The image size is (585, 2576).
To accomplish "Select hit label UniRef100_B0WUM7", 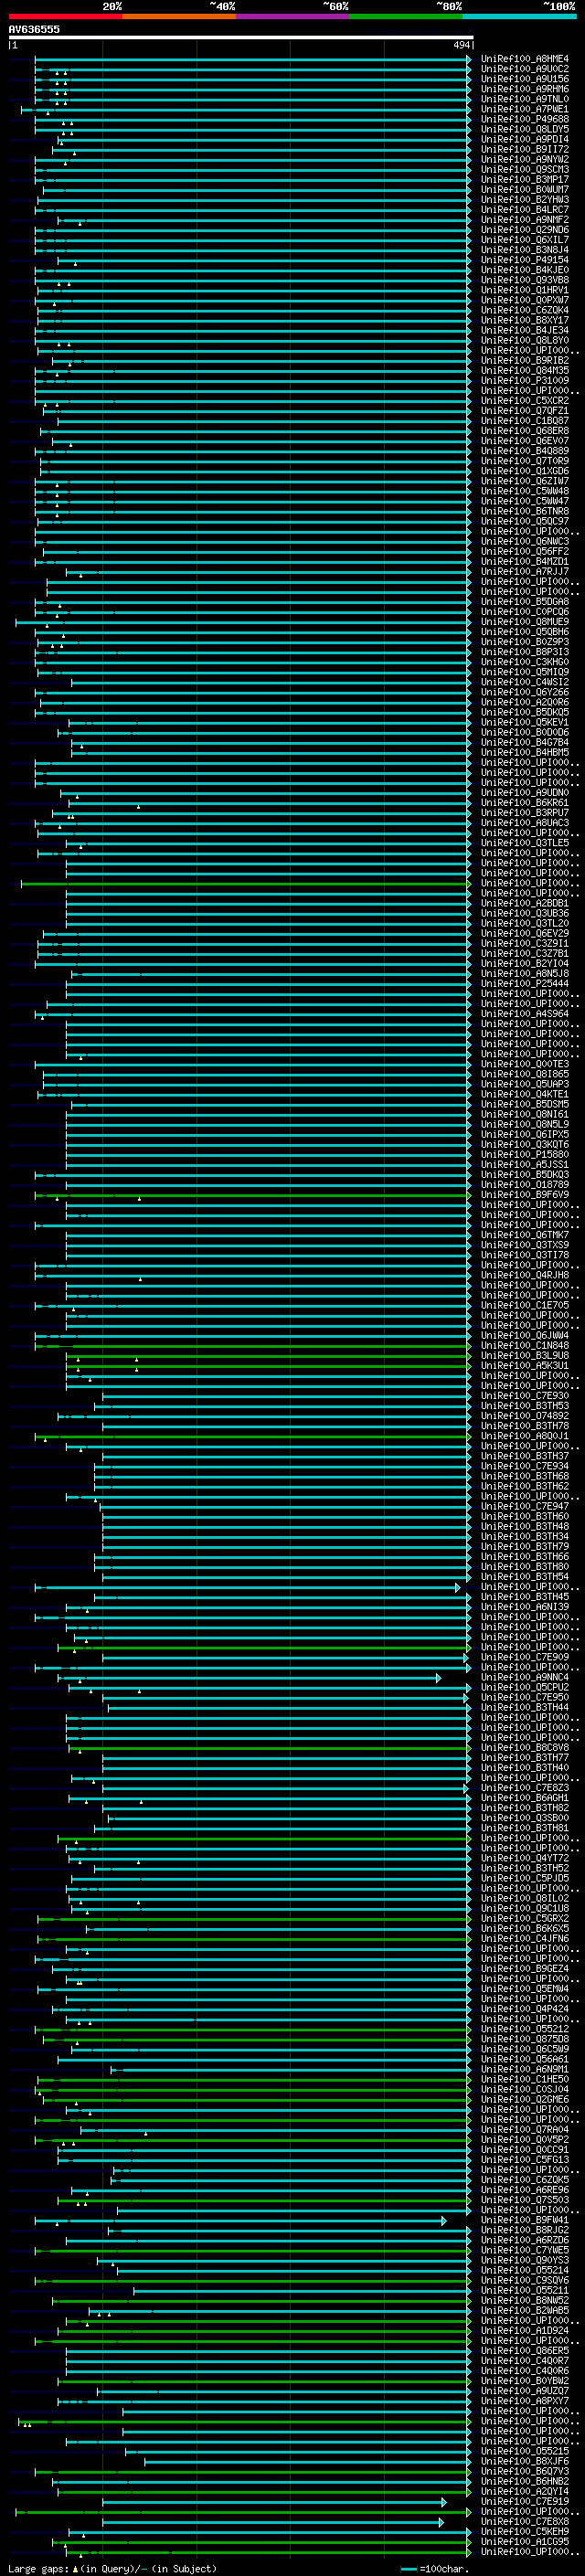I will pos(525,189).
